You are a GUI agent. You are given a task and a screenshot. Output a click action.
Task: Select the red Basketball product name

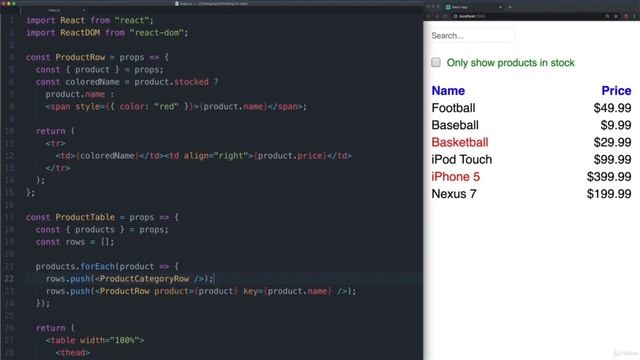coord(460,142)
